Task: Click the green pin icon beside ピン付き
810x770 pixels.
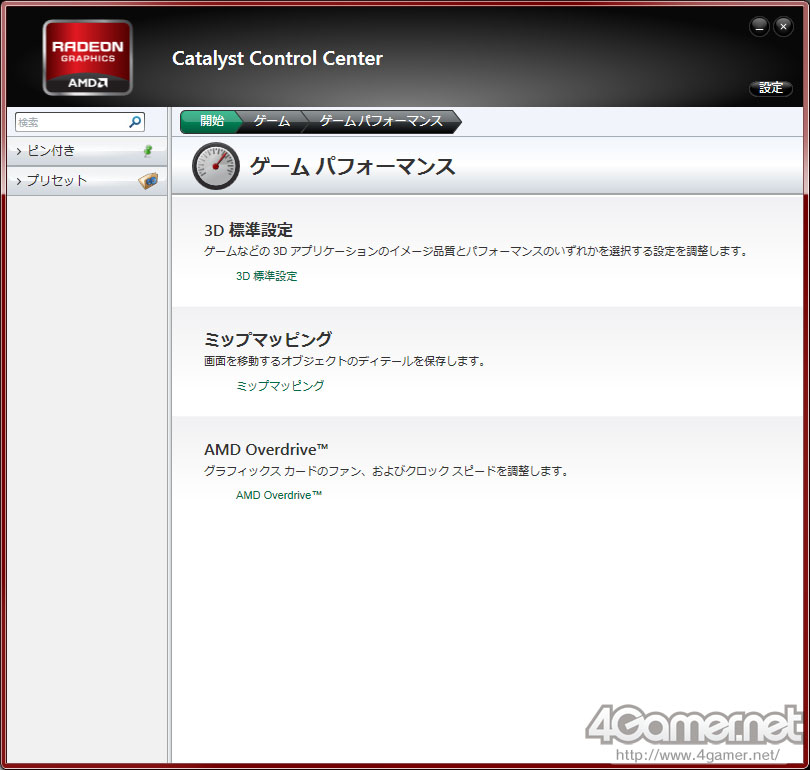Action: click(148, 150)
